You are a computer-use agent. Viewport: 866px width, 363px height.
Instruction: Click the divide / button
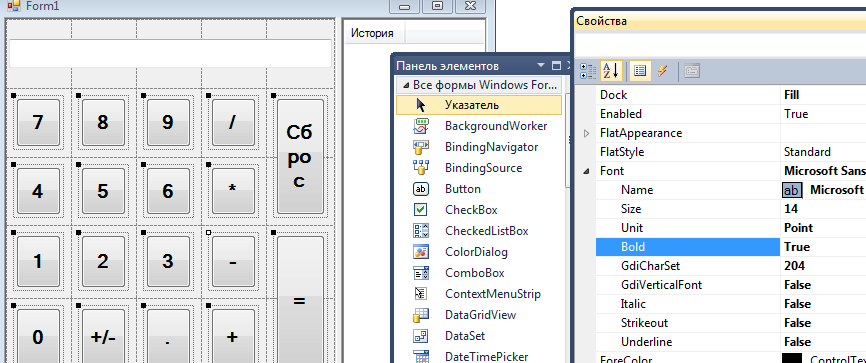[233, 122]
